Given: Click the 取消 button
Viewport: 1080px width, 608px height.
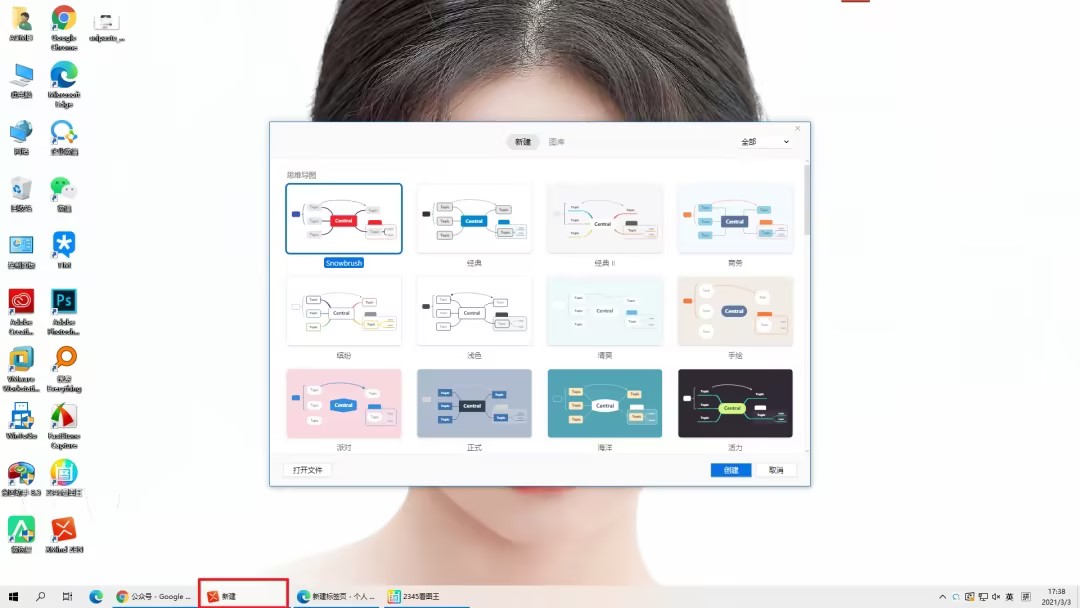Looking at the screenshot, I should [776, 470].
